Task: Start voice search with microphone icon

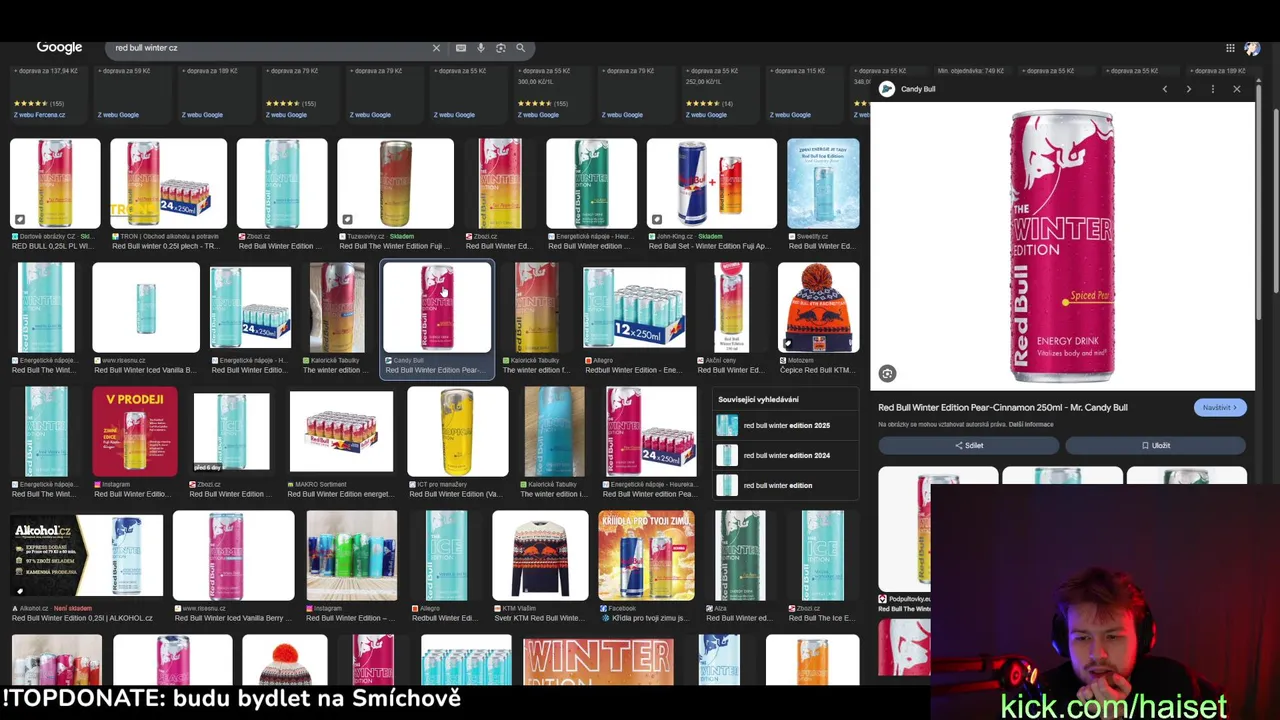Action: [481, 48]
